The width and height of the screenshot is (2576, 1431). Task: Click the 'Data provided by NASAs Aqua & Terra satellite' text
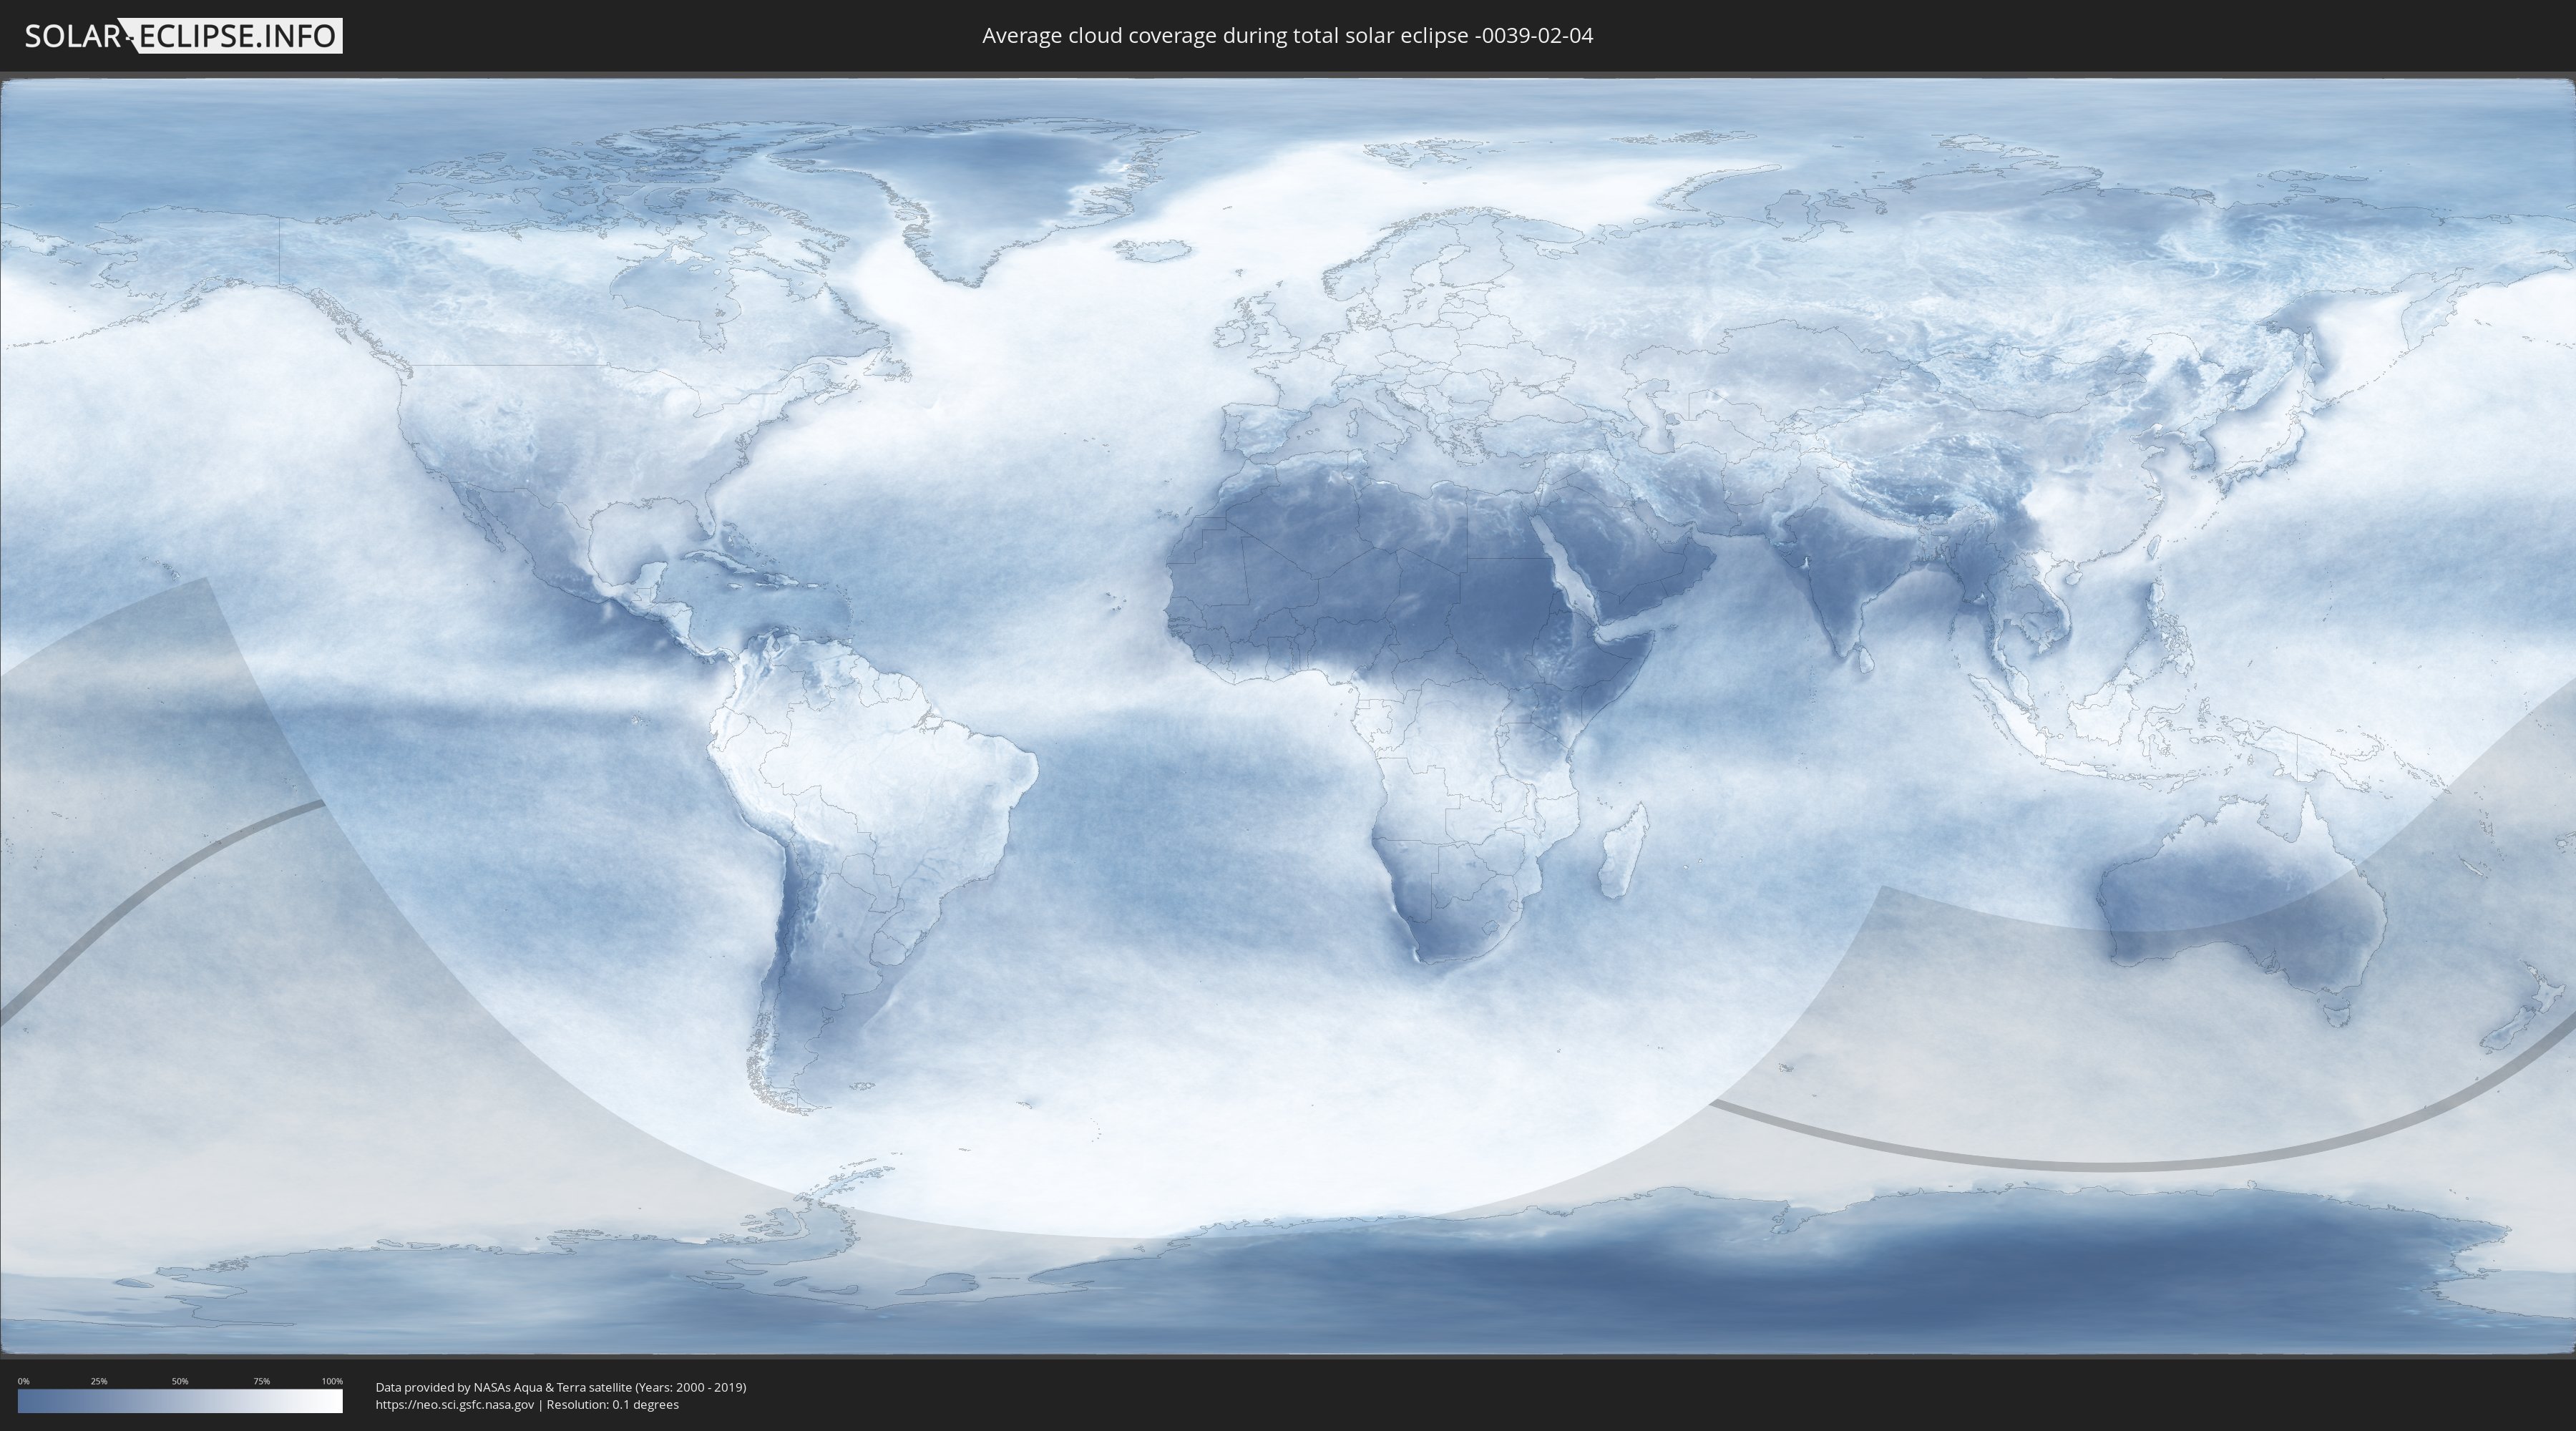tap(503, 1387)
